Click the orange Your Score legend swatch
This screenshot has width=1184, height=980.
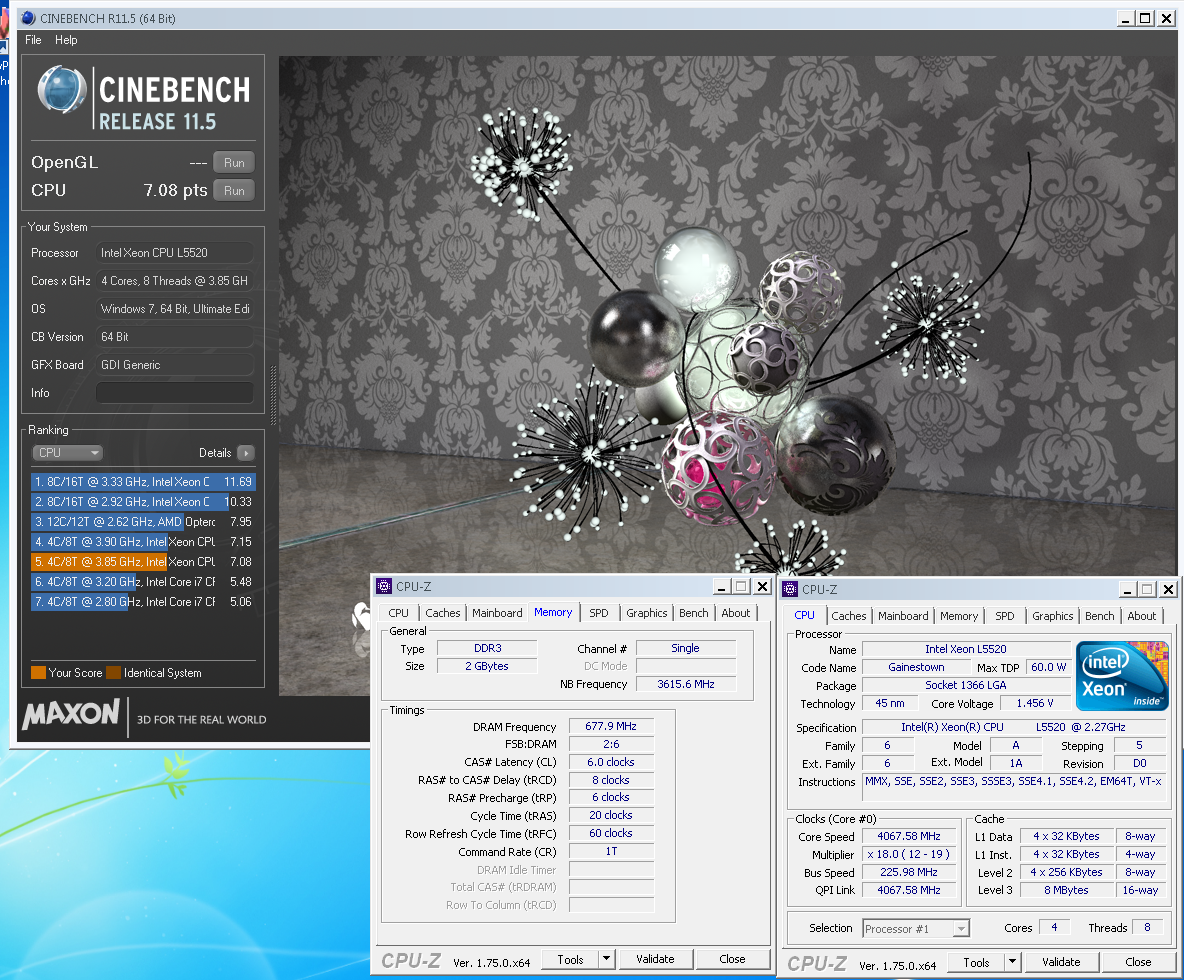38,673
